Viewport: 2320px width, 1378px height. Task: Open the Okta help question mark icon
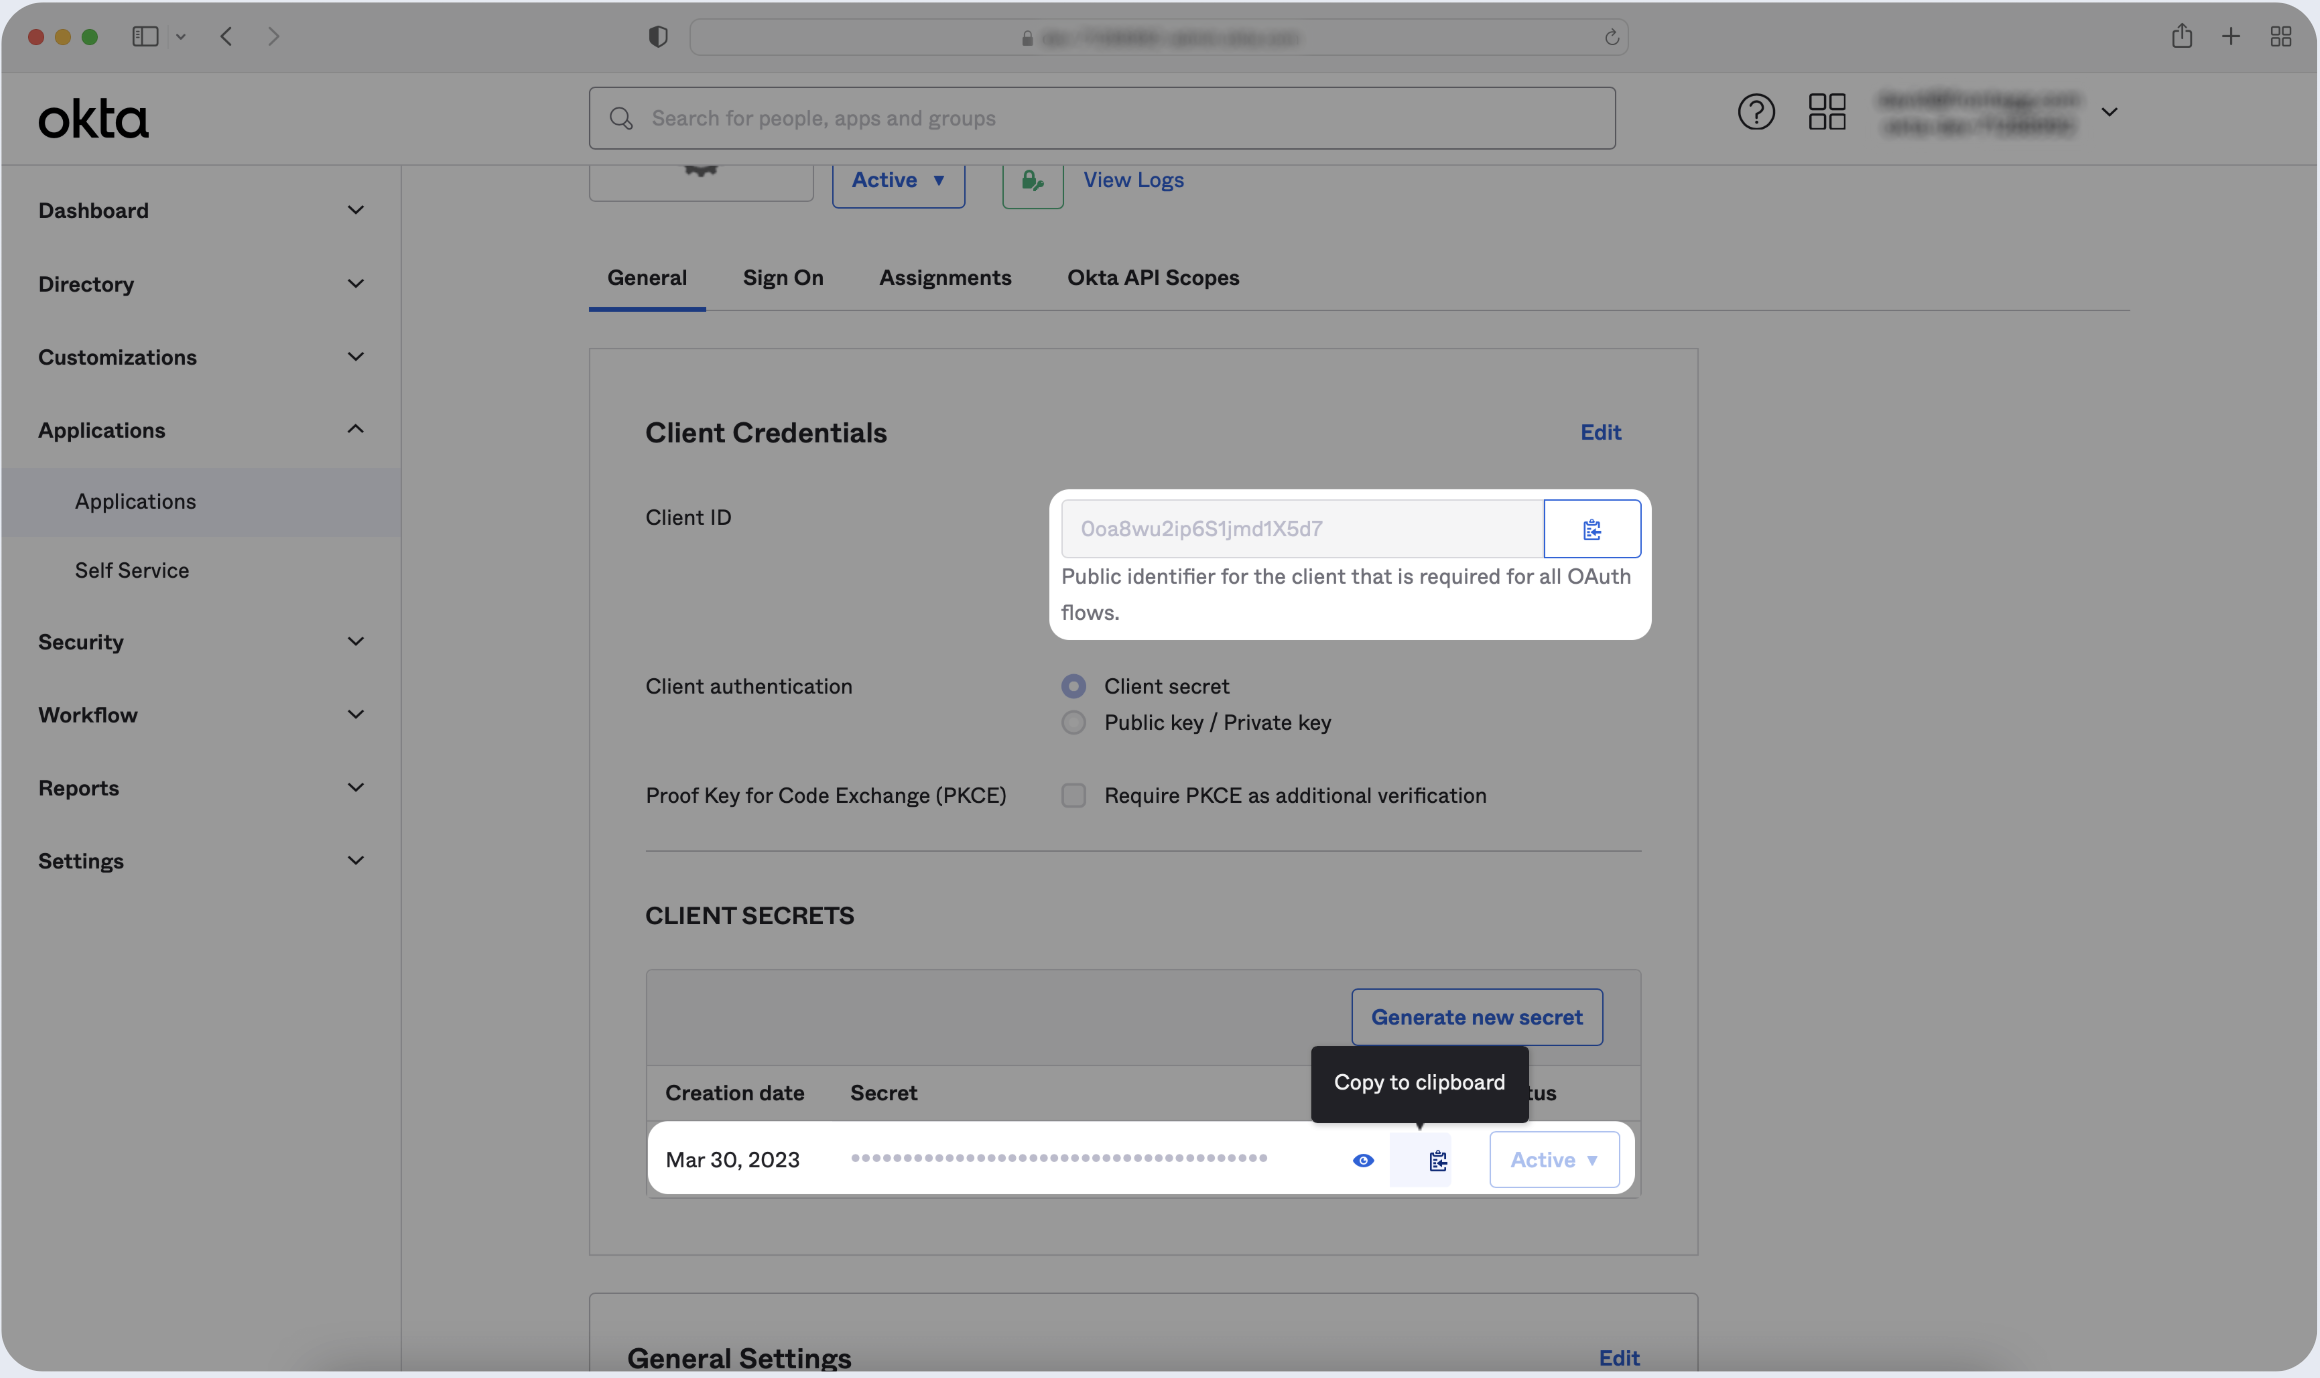pos(1755,112)
